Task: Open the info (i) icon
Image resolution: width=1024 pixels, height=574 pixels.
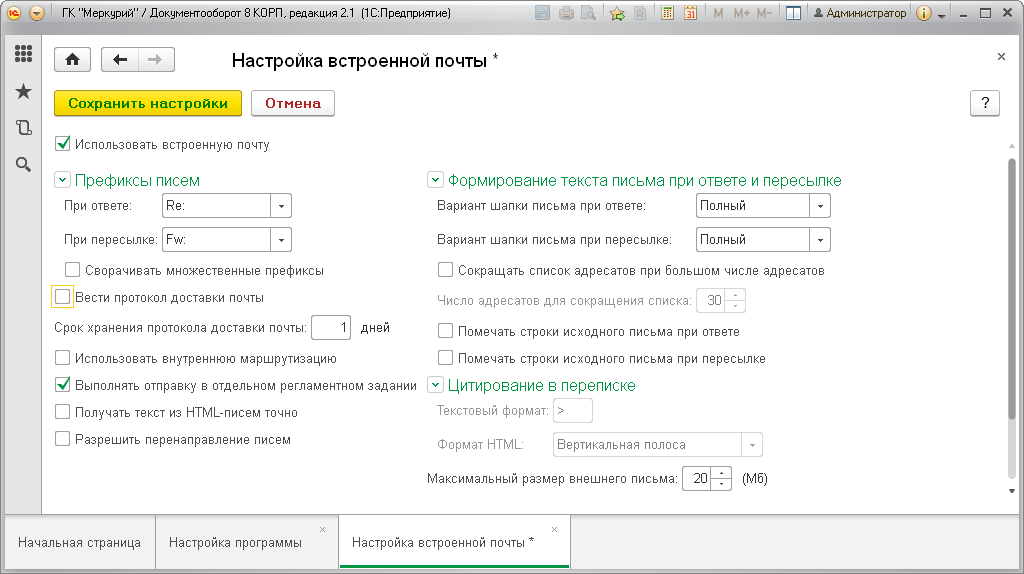Action: [x=923, y=13]
